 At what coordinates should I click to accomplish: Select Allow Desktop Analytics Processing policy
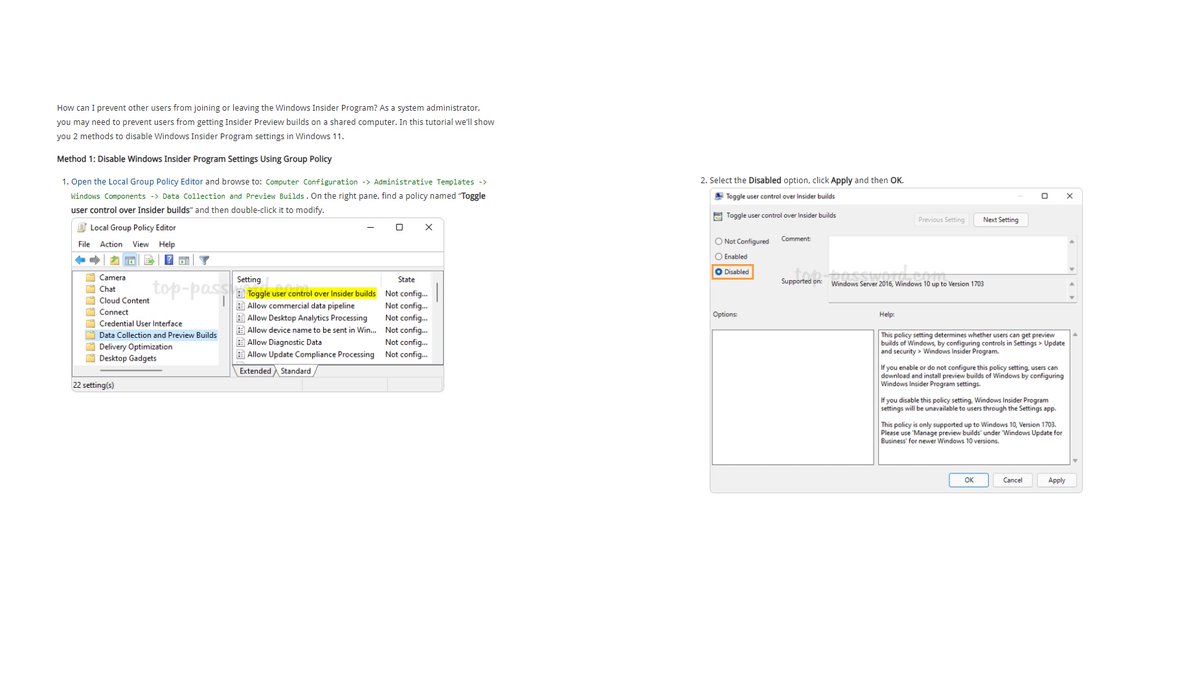pos(307,318)
